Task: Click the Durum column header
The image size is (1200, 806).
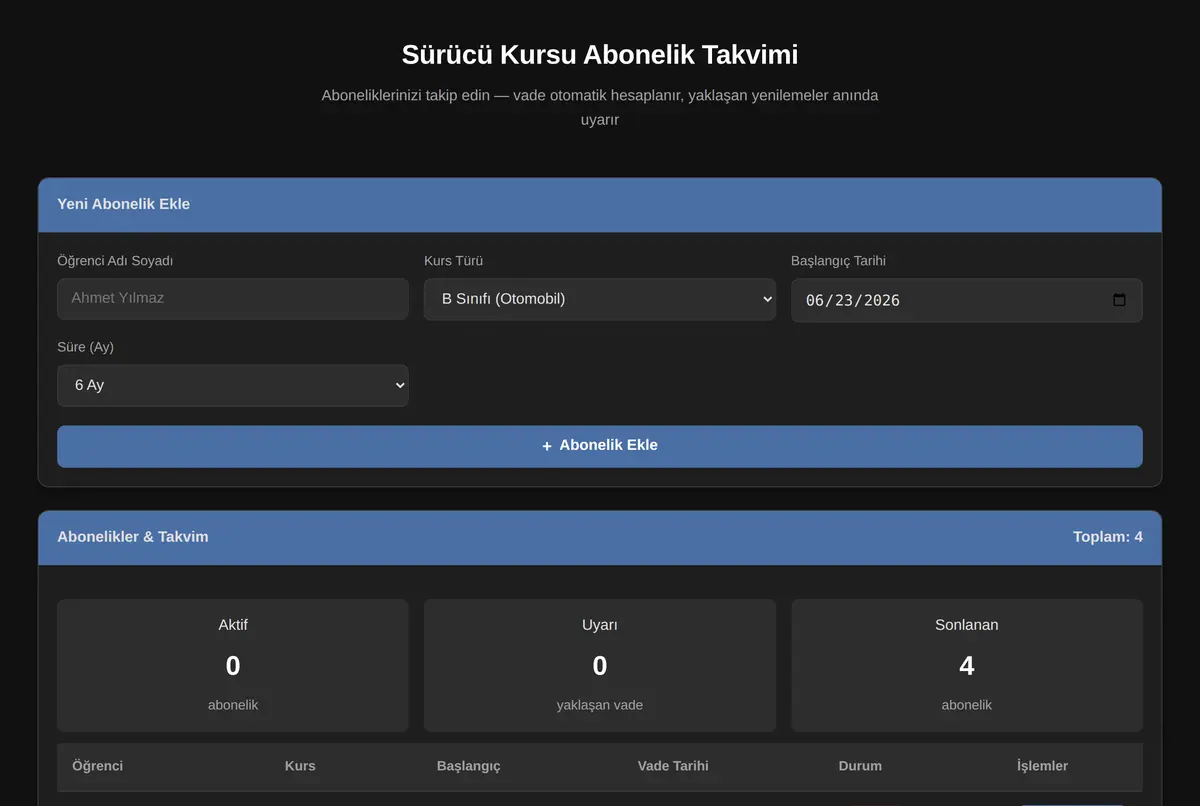Action: 860,766
